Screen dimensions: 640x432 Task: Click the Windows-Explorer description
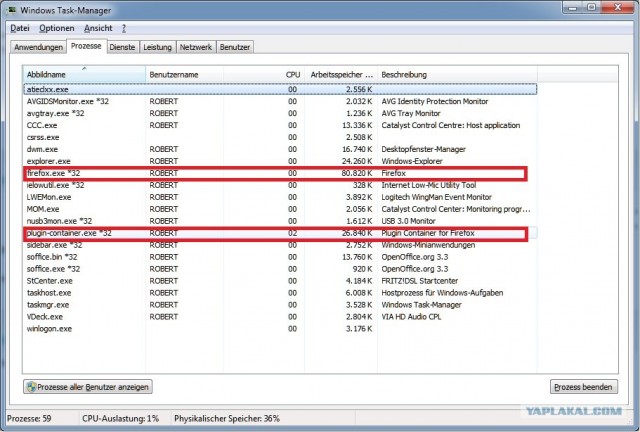point(412,161)
